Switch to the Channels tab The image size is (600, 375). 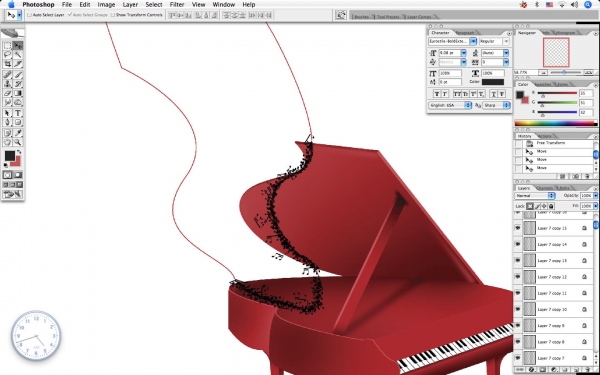click(x=545, y=188)
